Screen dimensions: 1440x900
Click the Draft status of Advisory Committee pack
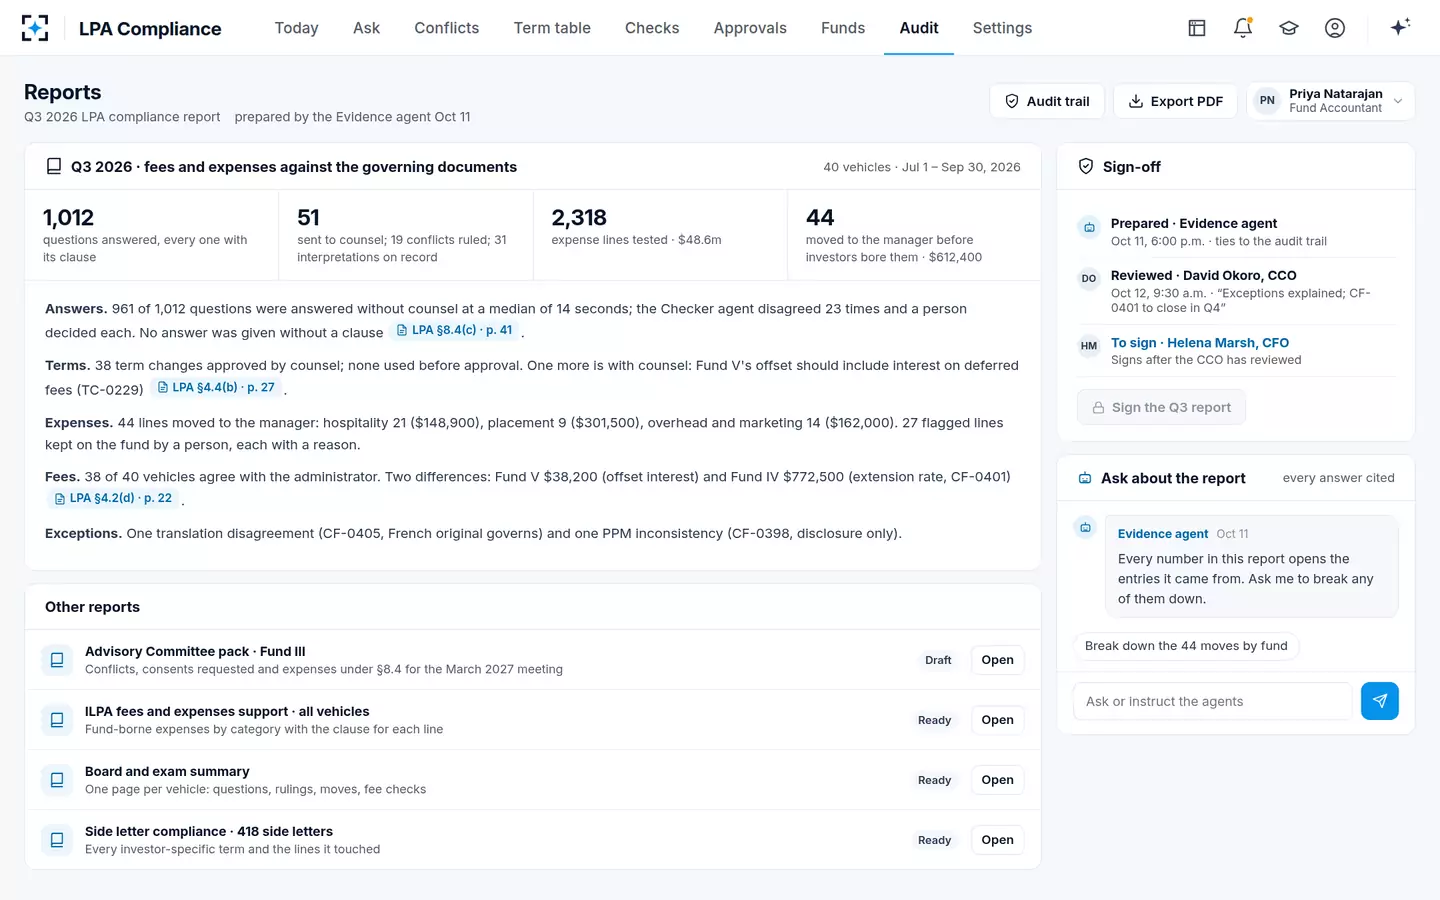[x=938, y=660]
